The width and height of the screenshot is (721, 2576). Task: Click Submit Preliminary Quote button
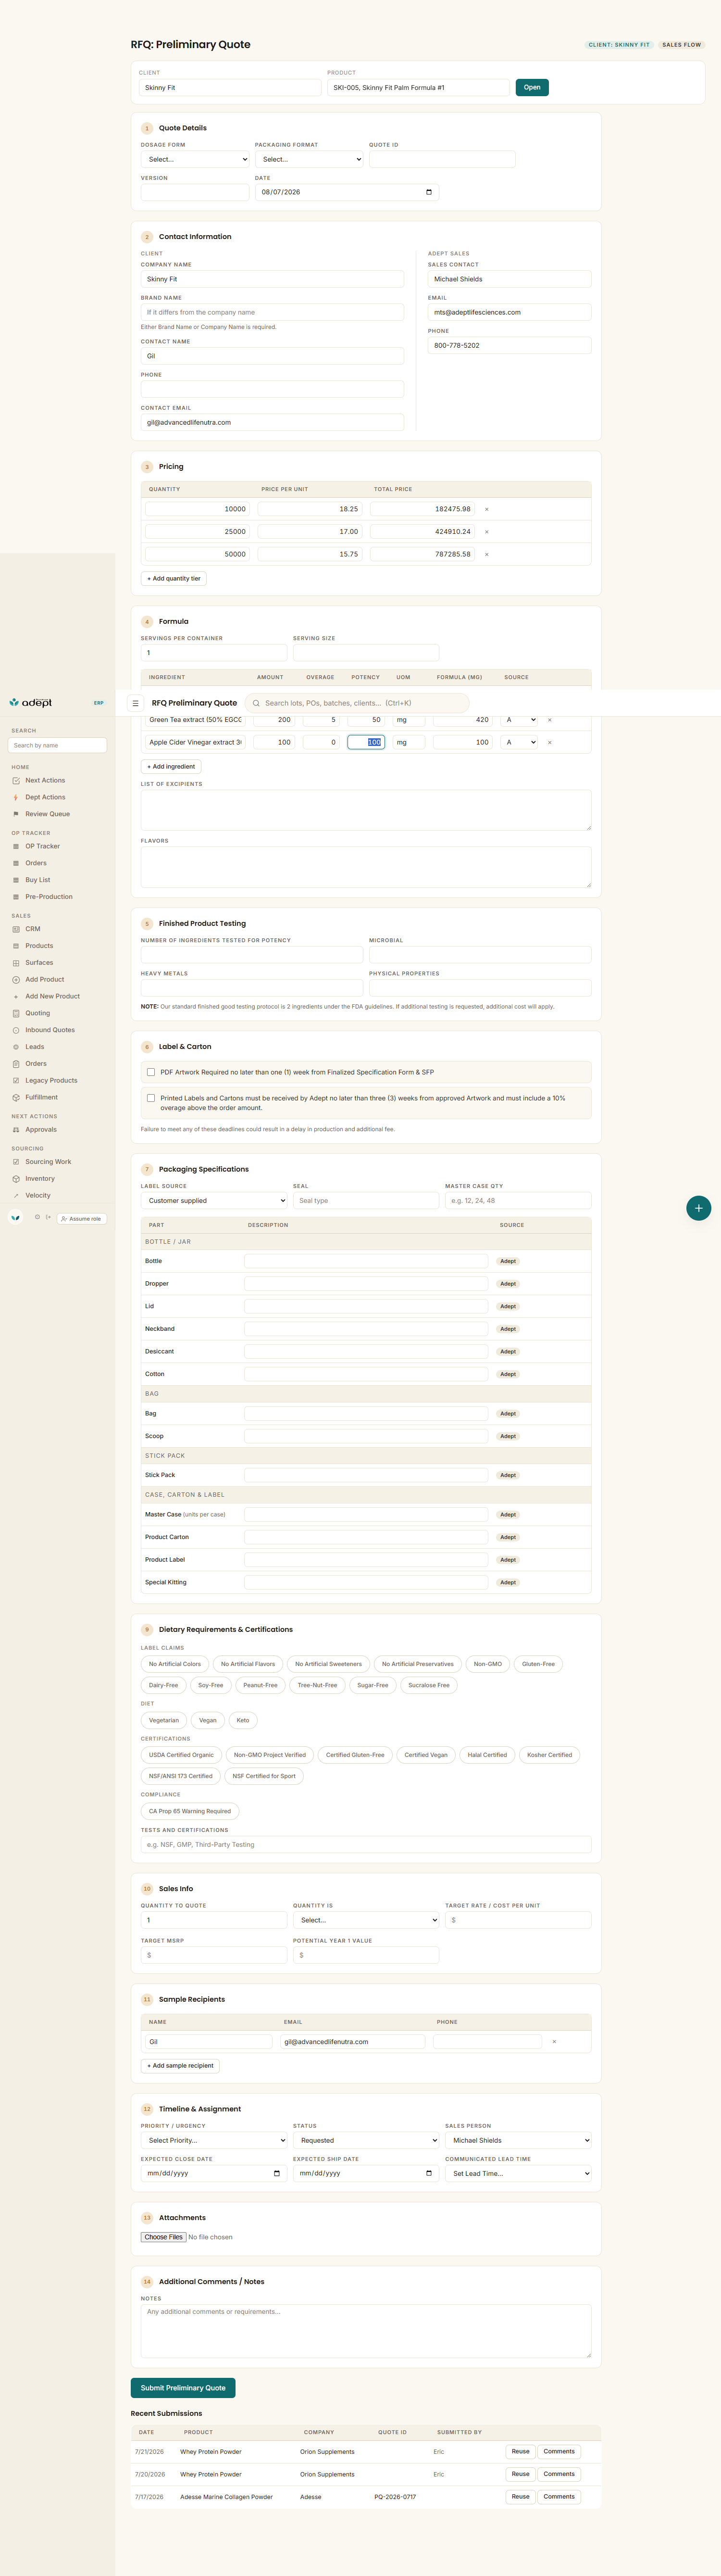[183, 2388]
